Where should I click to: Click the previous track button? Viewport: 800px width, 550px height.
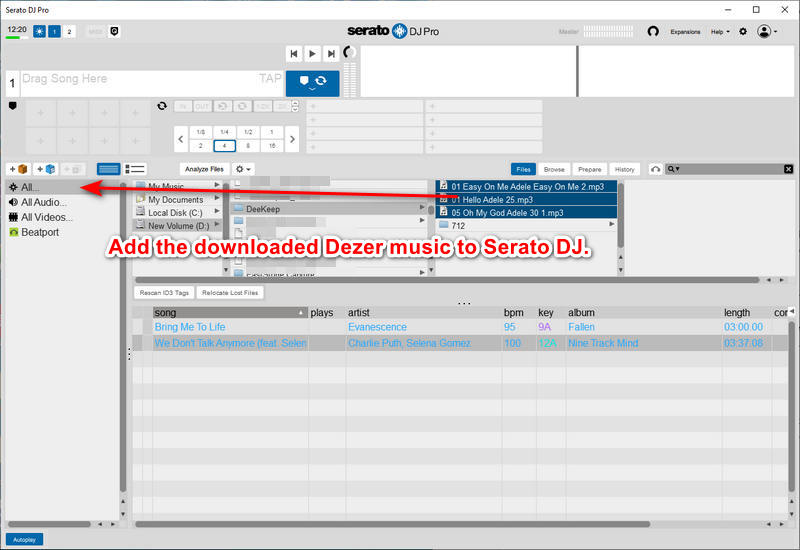[x=294, y=54]
